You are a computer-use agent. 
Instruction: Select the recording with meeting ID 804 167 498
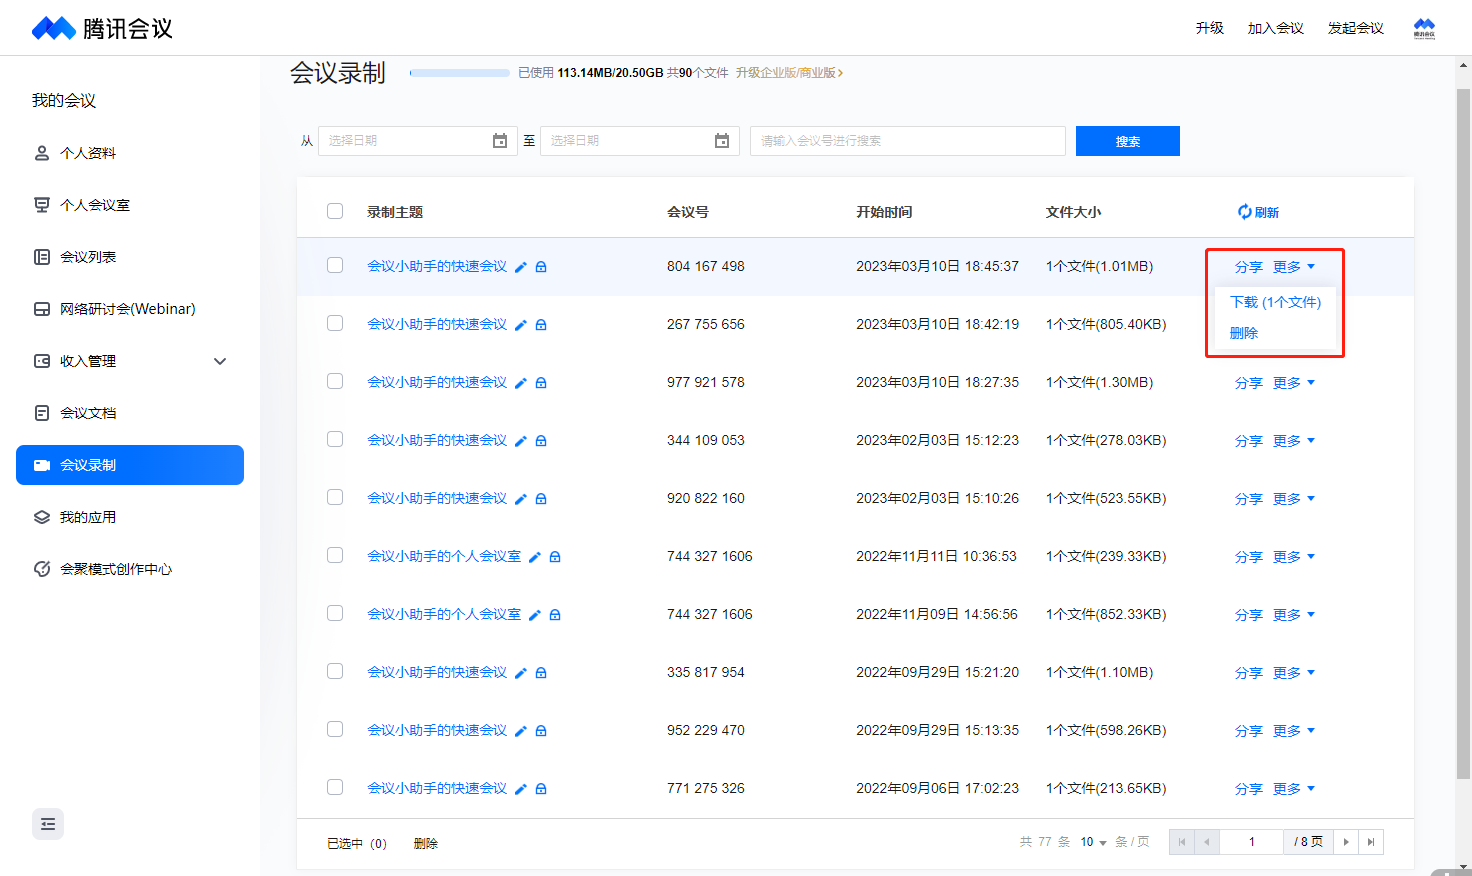335,265
